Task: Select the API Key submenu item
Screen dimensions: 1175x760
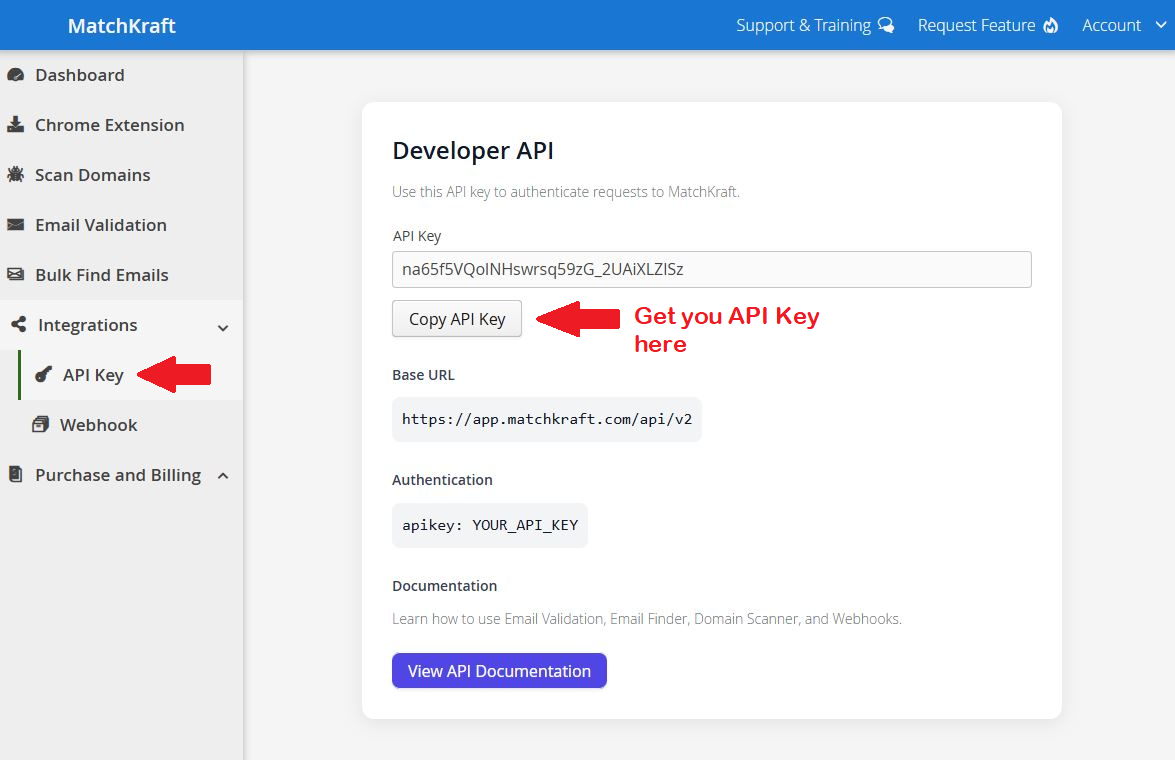Action: coord(93,375)
